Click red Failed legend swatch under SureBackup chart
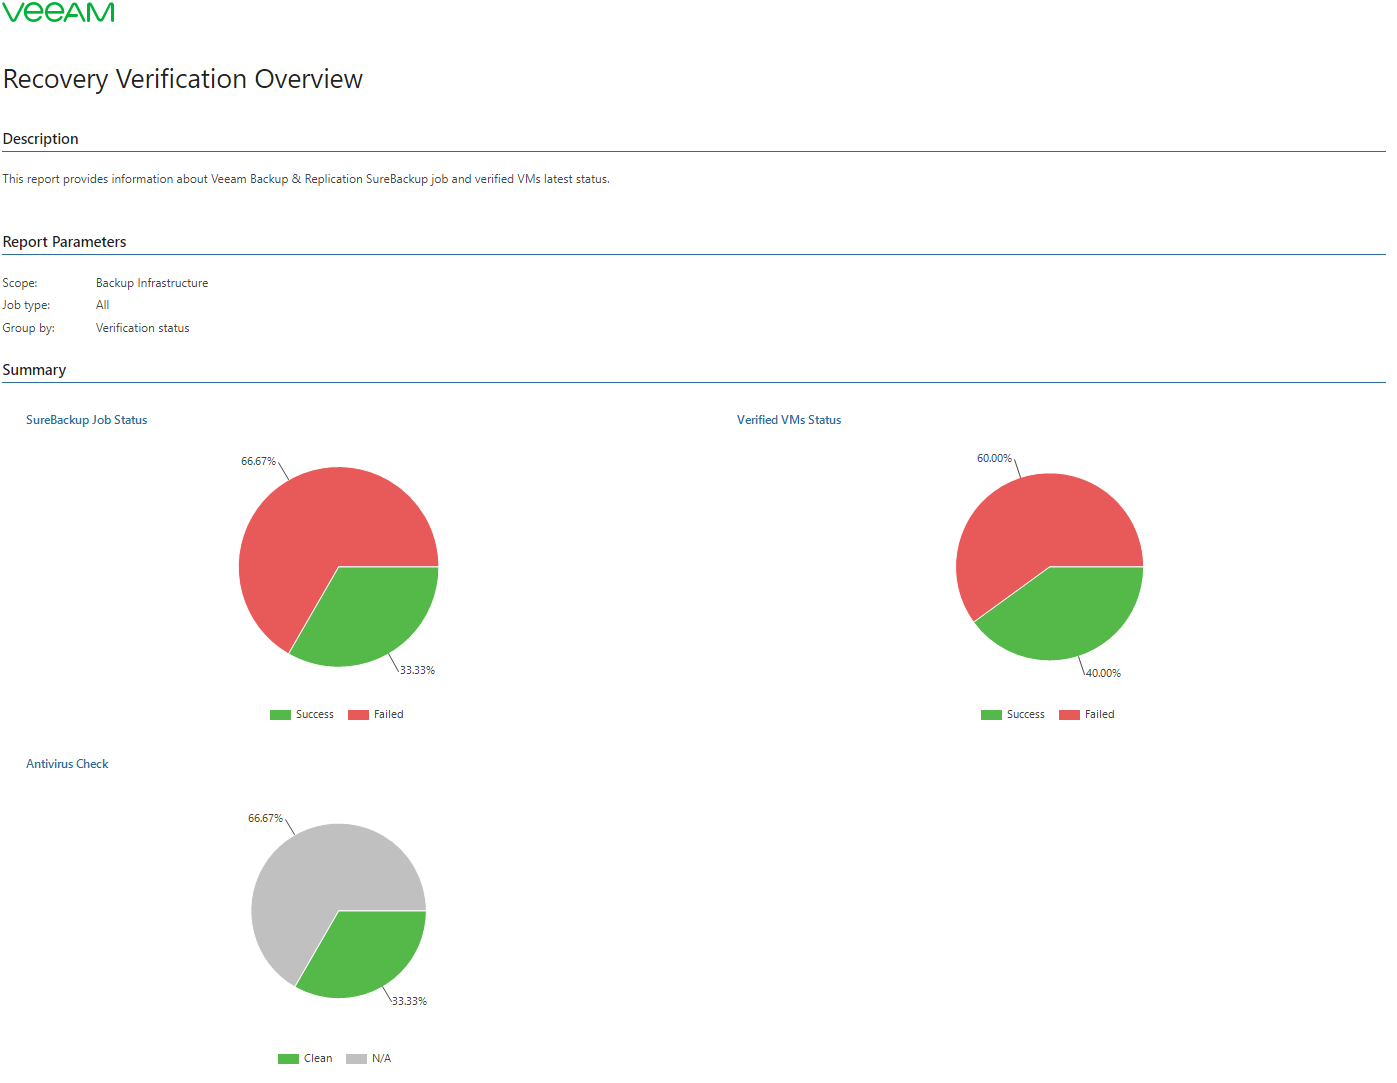The width and height of the screenshot is (1397, 1083). [358, 715]
